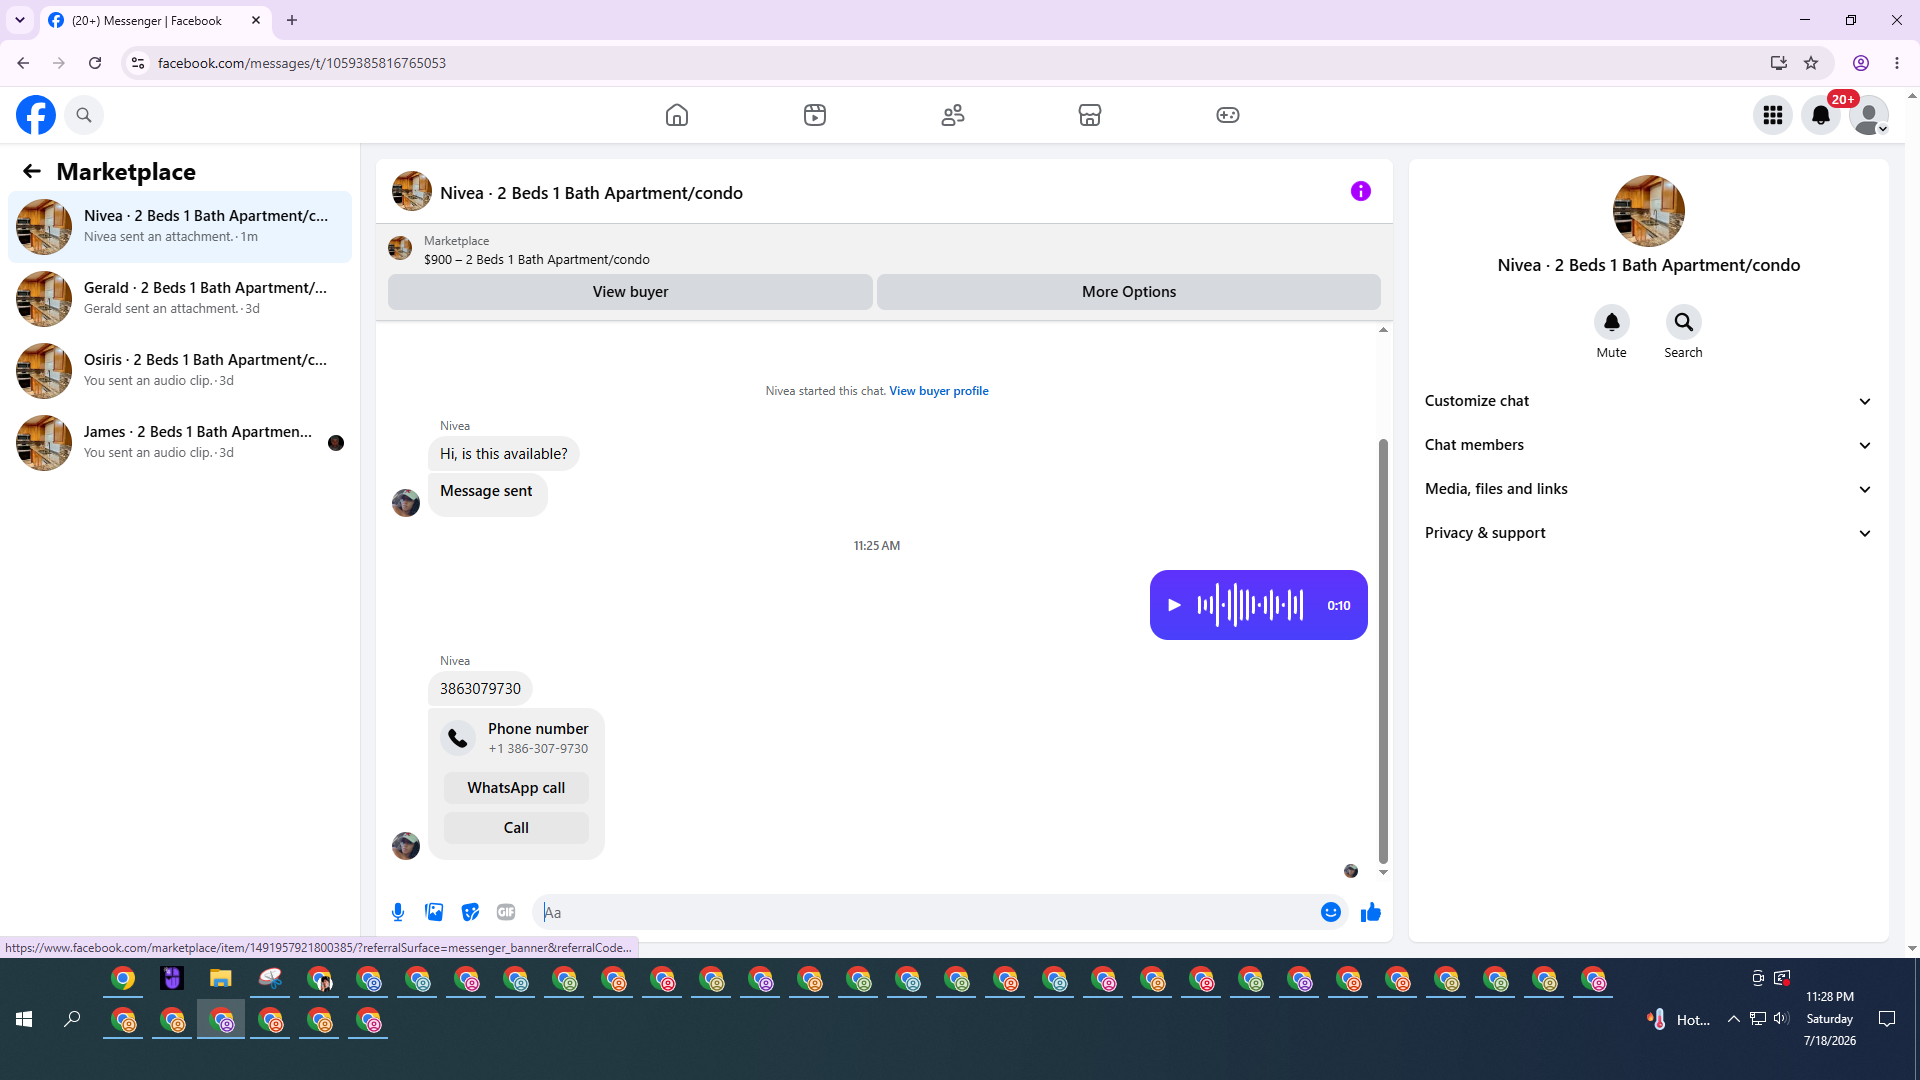Image resolution: width=1920 pixels, height=1080 pixels.
Task: Open the Friends icon in top navigation
Action: (953, 115)
